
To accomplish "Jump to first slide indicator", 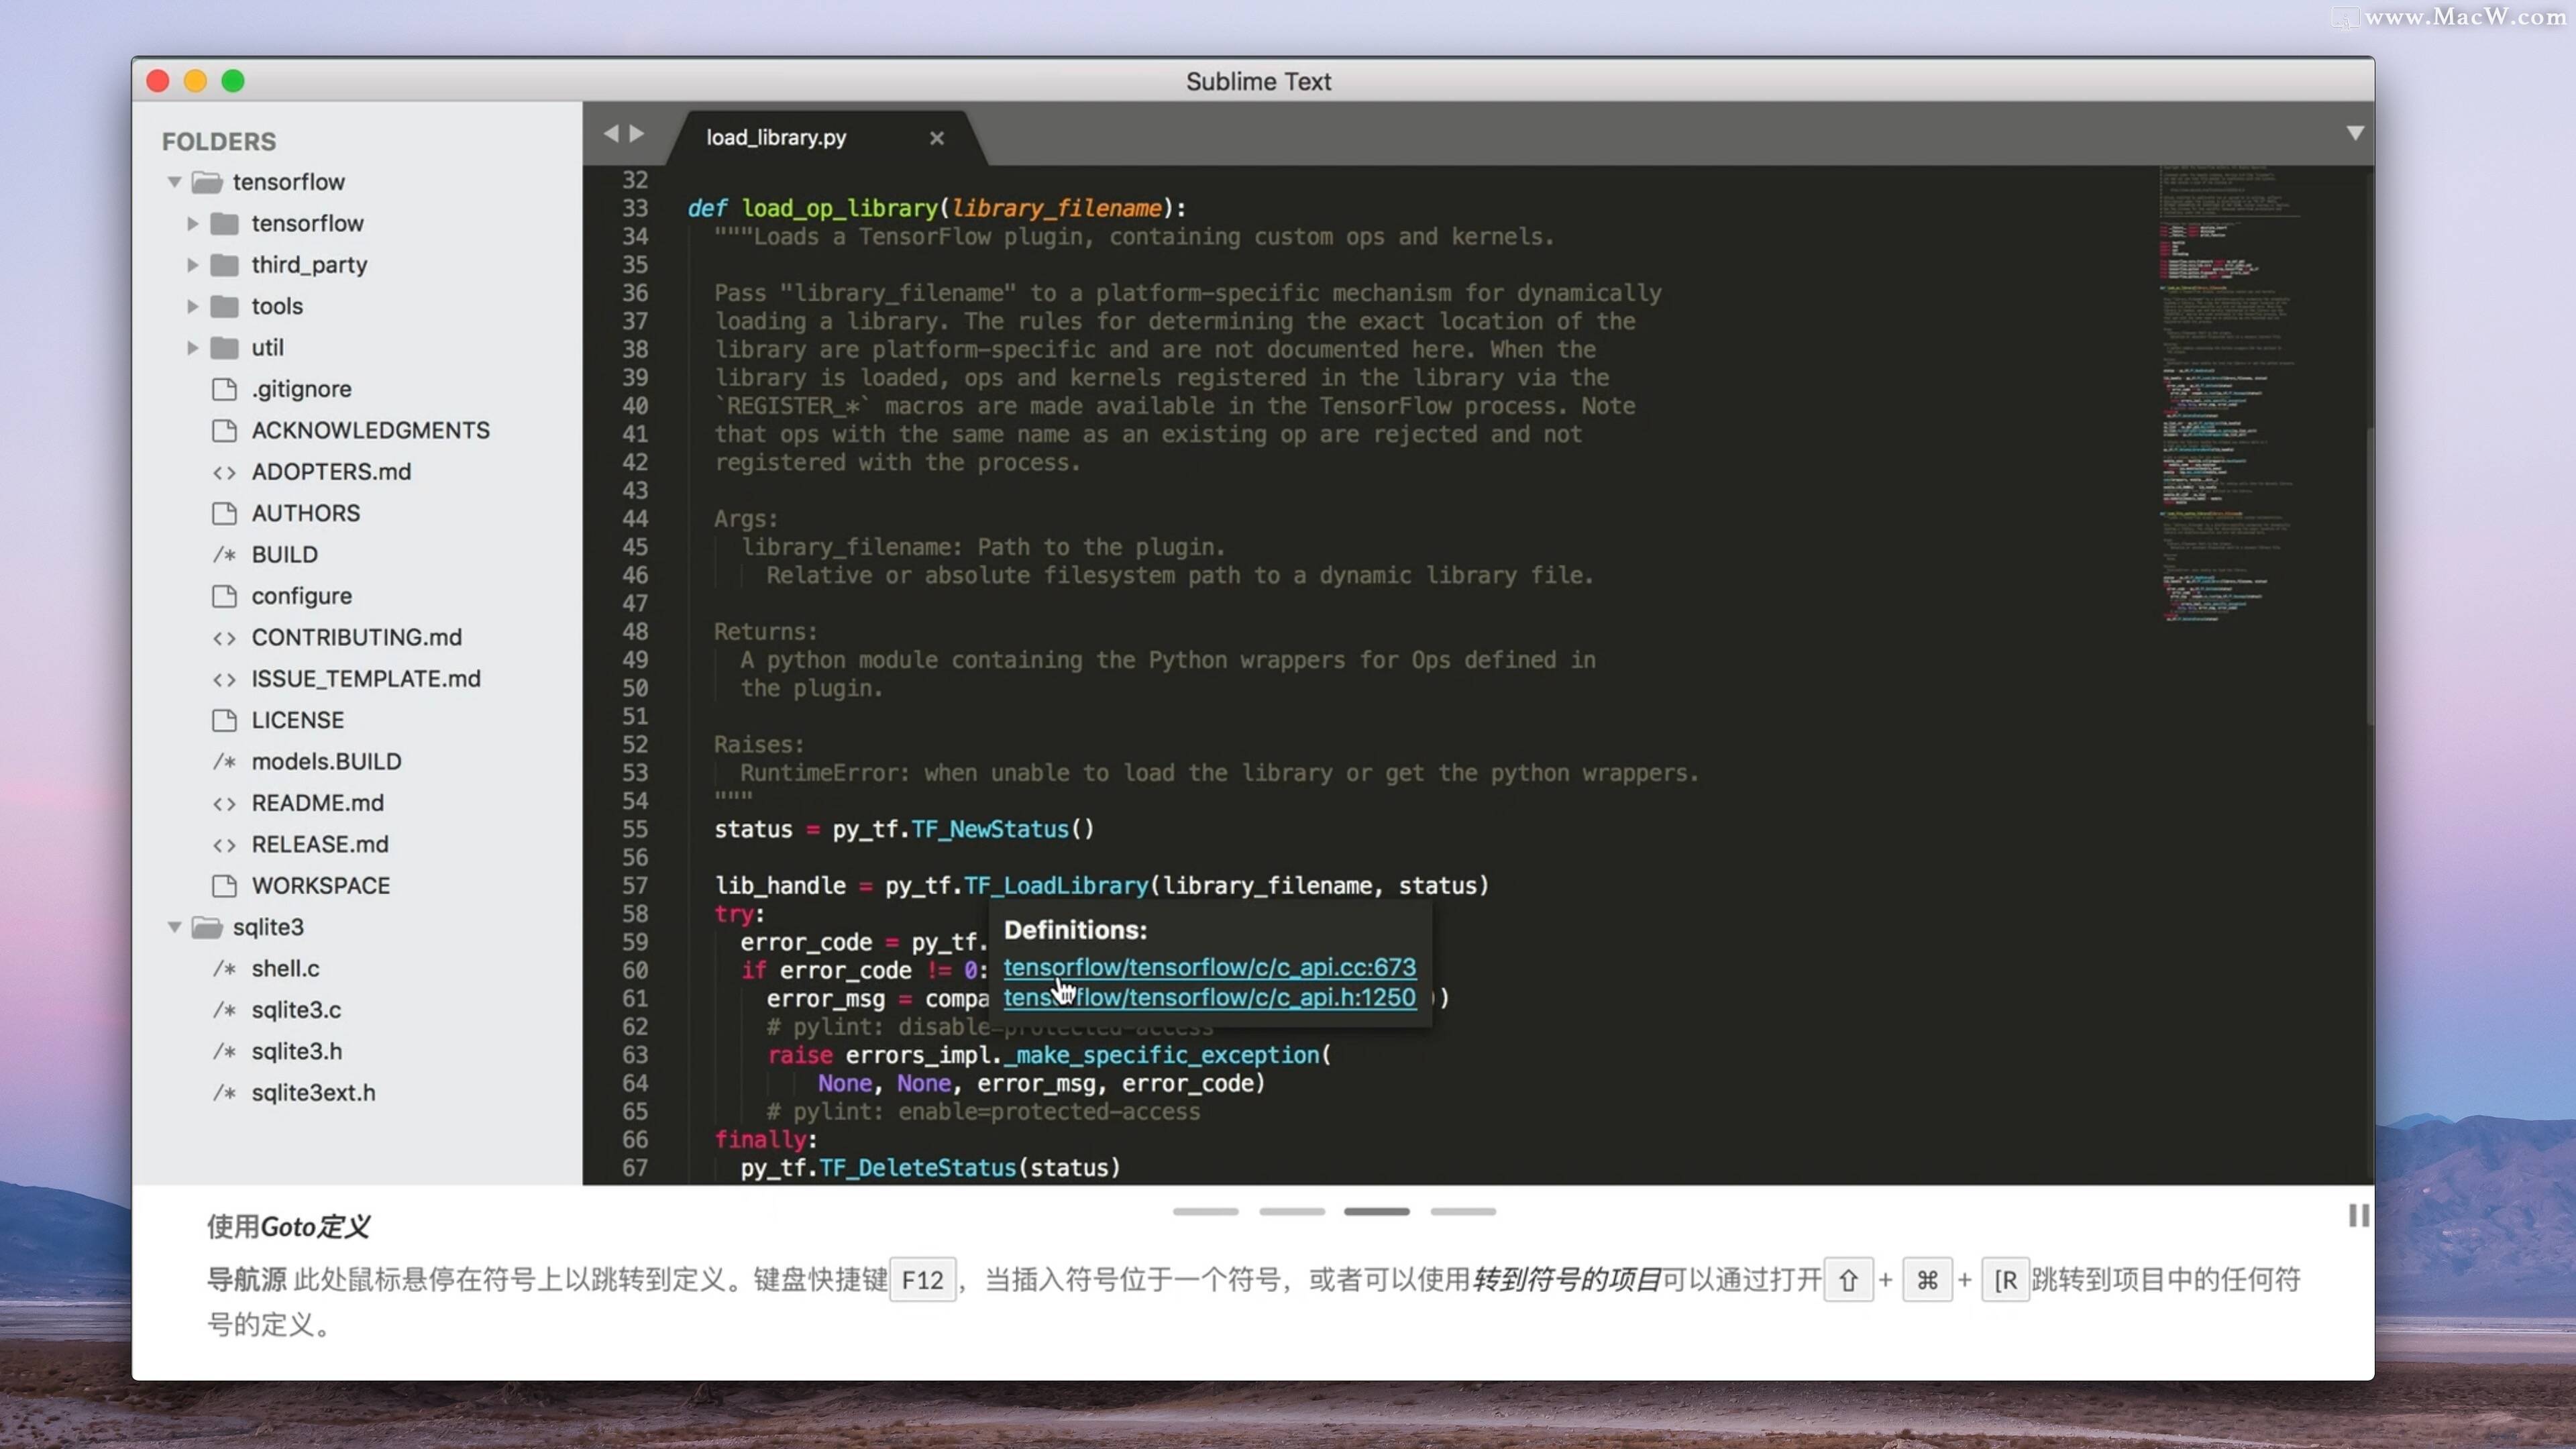I will [1205, 1211].
